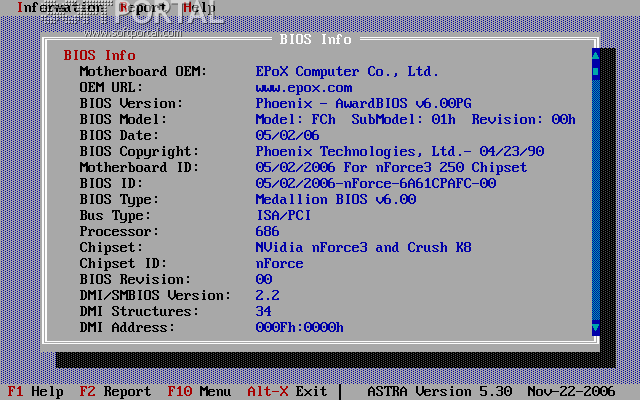Click the BIOS Model label
This screenshot has width=640, height=400.
click(123, 119)
